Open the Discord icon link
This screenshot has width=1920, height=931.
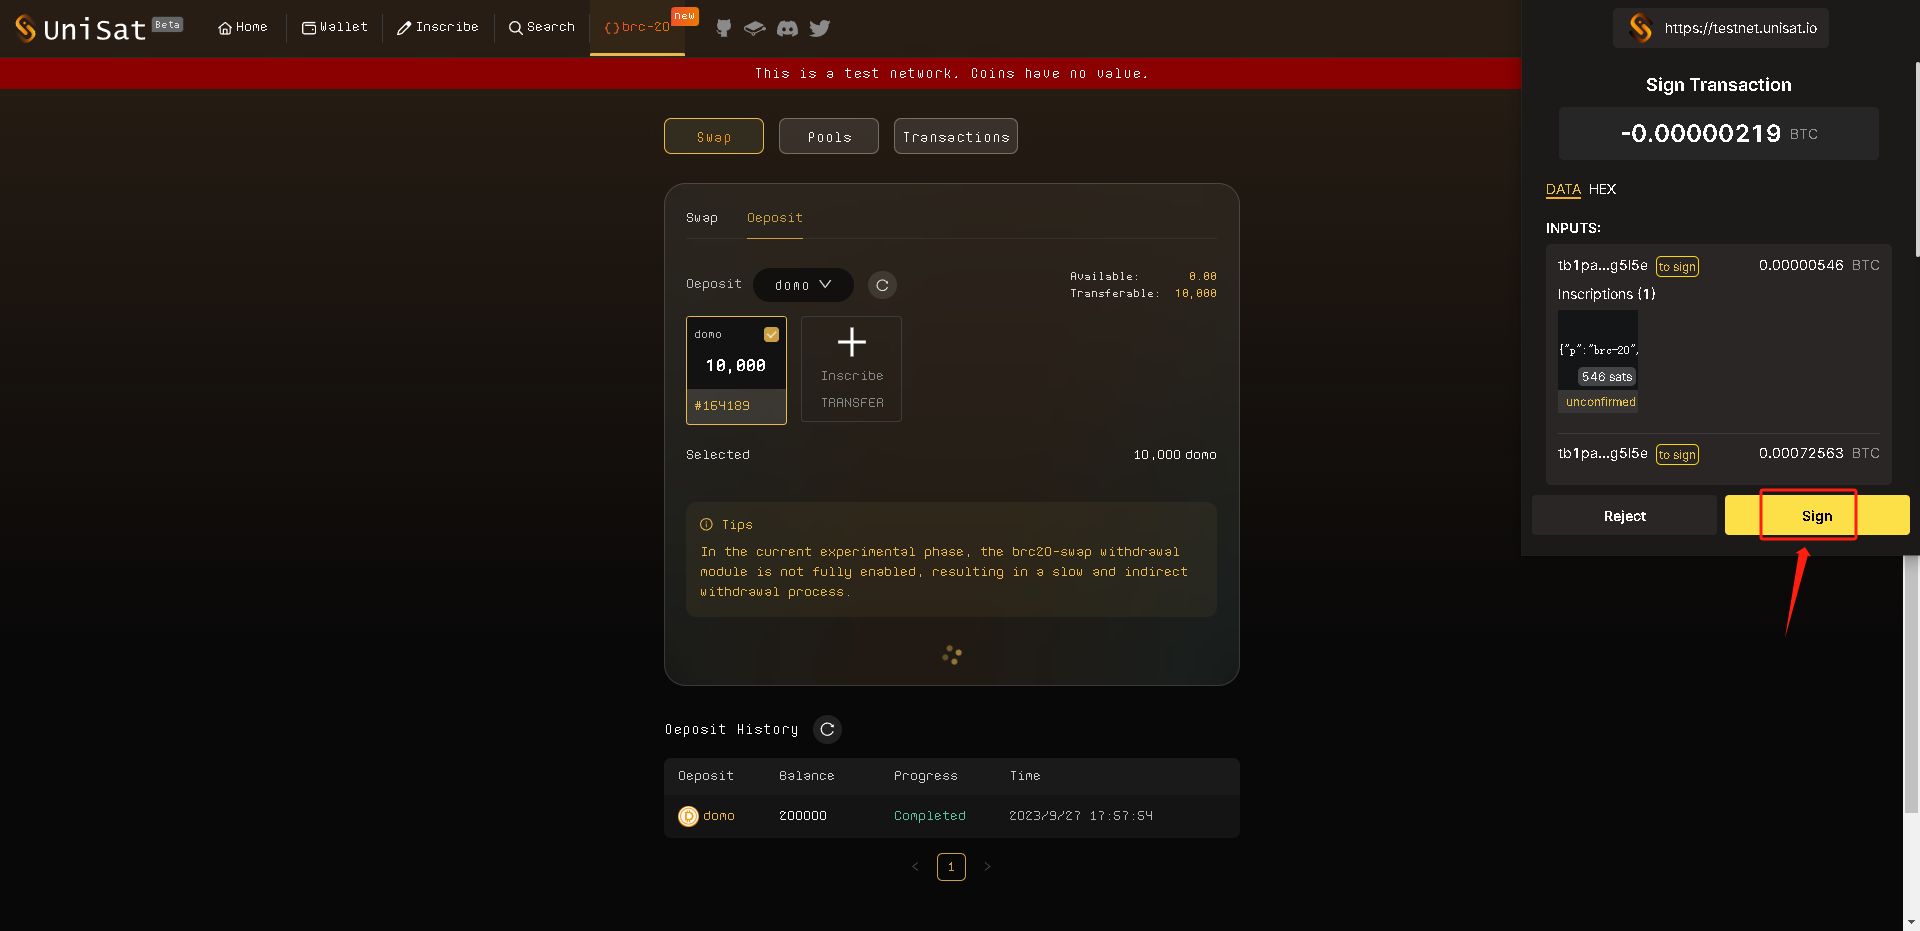coord(788,28)
